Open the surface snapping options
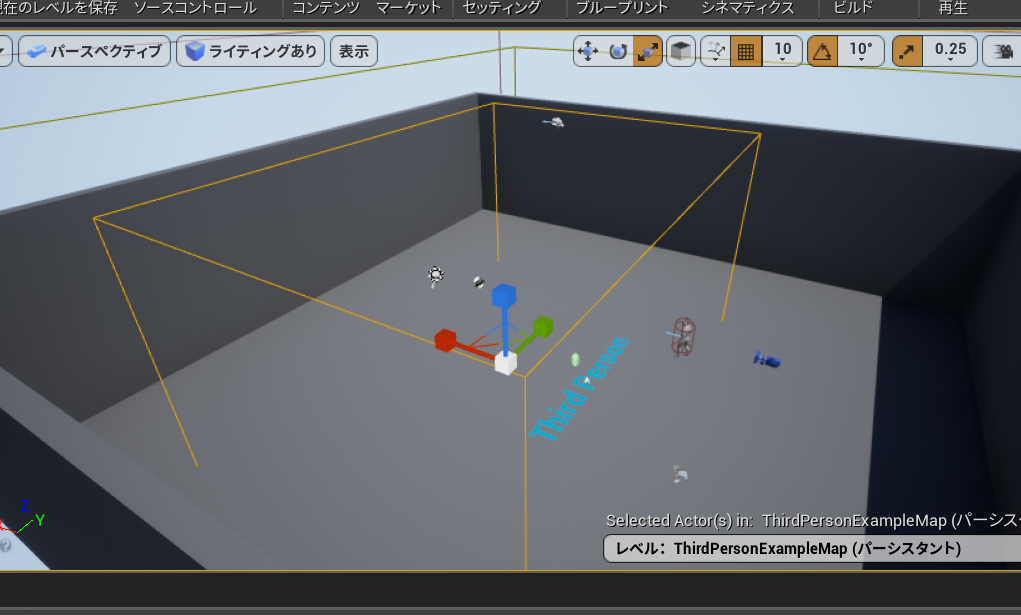This screenshot has height=615, width=1021. (716, 51)
